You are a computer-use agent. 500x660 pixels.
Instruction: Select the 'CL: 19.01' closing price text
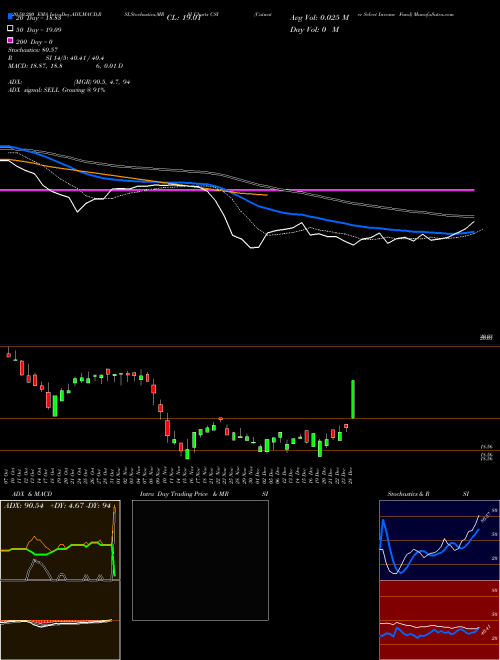pos(184,18)
